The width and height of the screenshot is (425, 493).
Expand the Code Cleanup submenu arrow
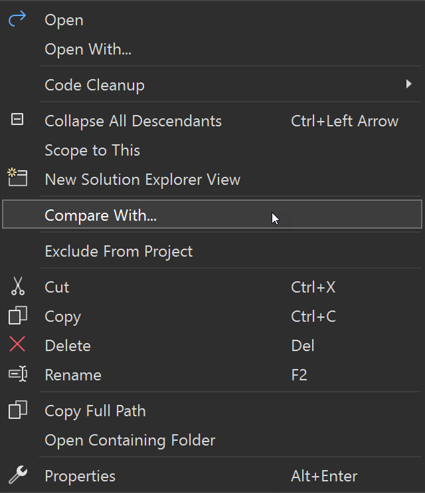coord(409,84)
